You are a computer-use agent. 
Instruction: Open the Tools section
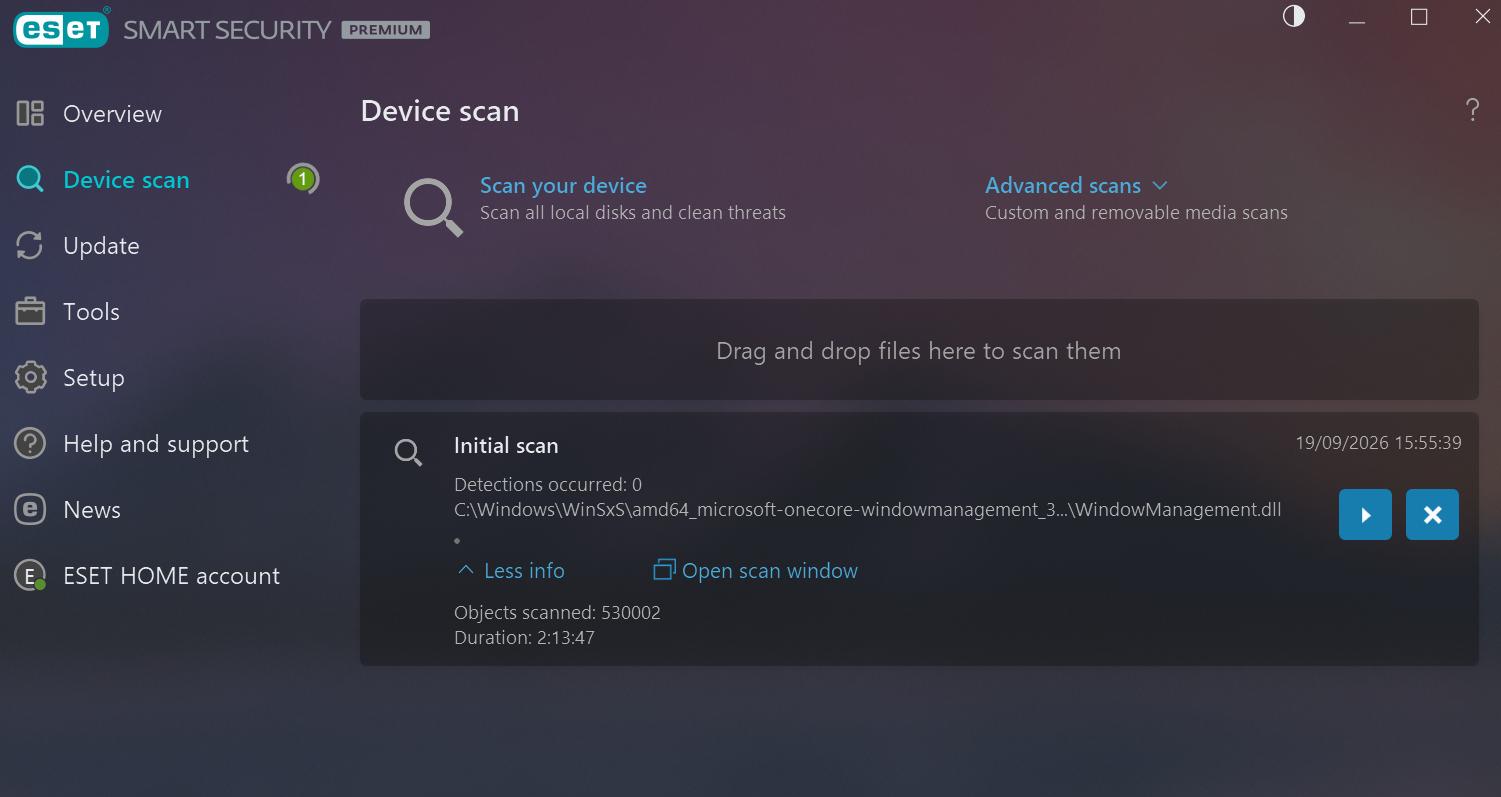(x=91, y=312)
